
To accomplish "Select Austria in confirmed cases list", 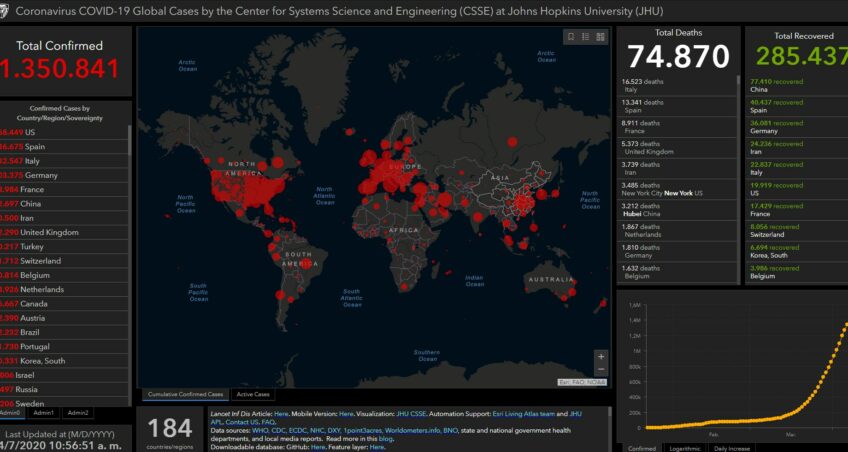I will [64, 318].
